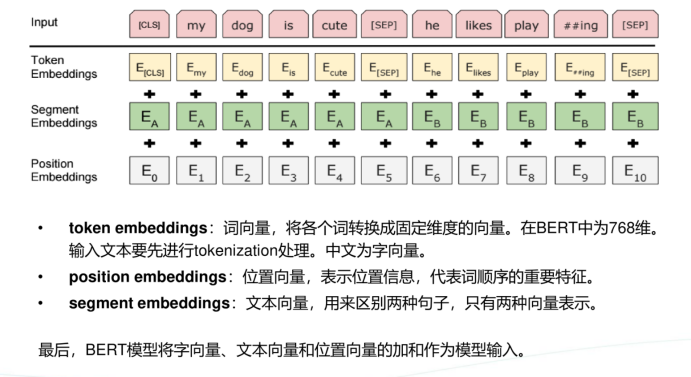Select the line '输入文本要先进行tokenization处理'
691x377 pixels.
(189, 251)
